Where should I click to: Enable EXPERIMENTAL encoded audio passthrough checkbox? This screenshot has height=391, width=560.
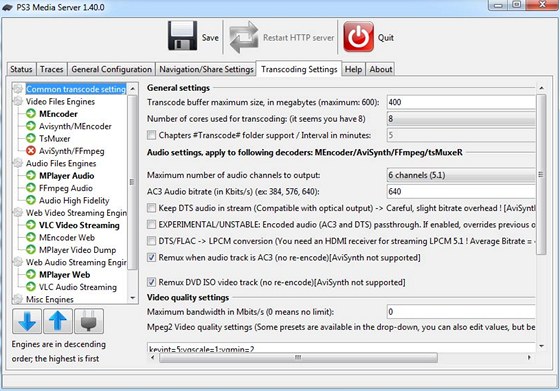click(x=151, y=224)
